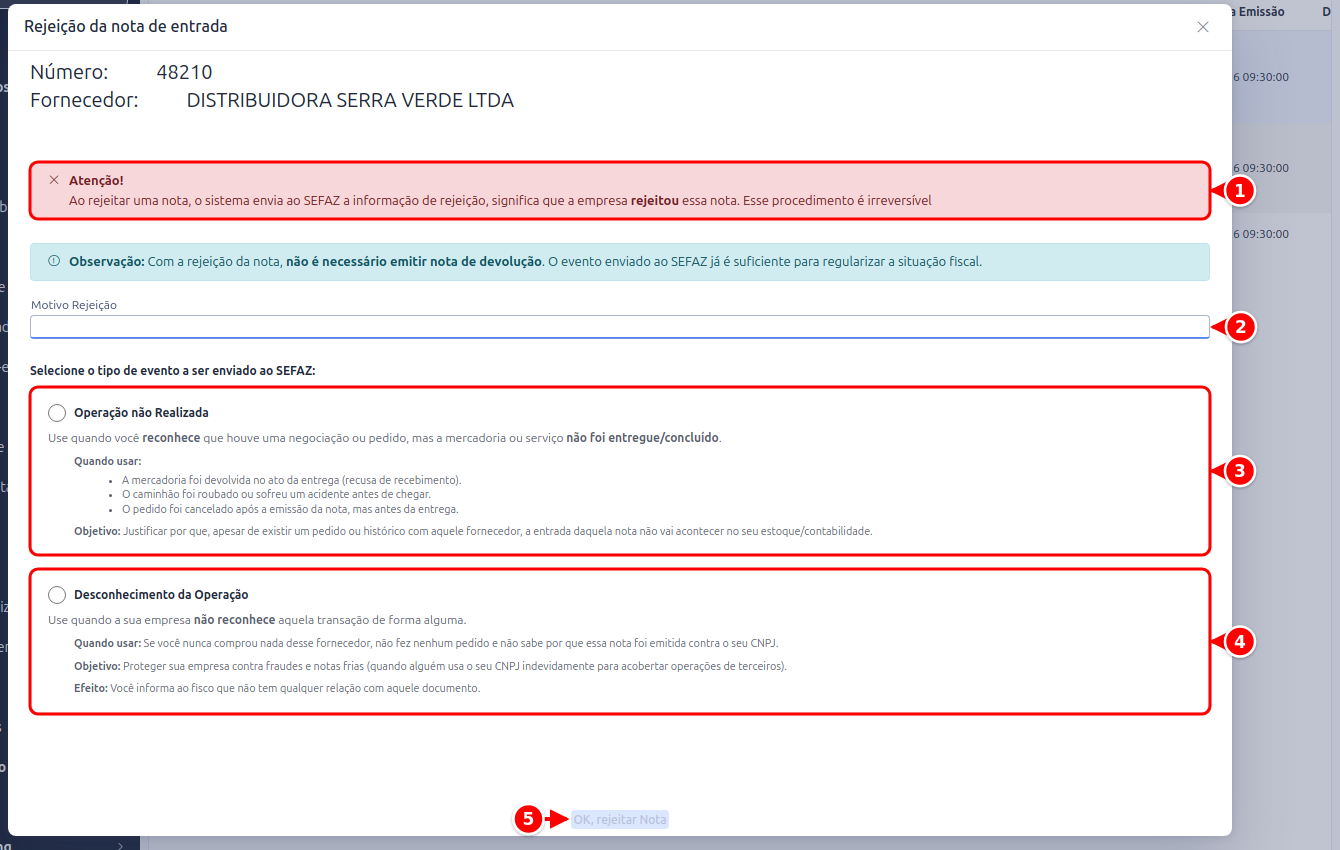Select the Operação não Realizada radio button
Screen dimensions: 1340x850
pos(57,413)
